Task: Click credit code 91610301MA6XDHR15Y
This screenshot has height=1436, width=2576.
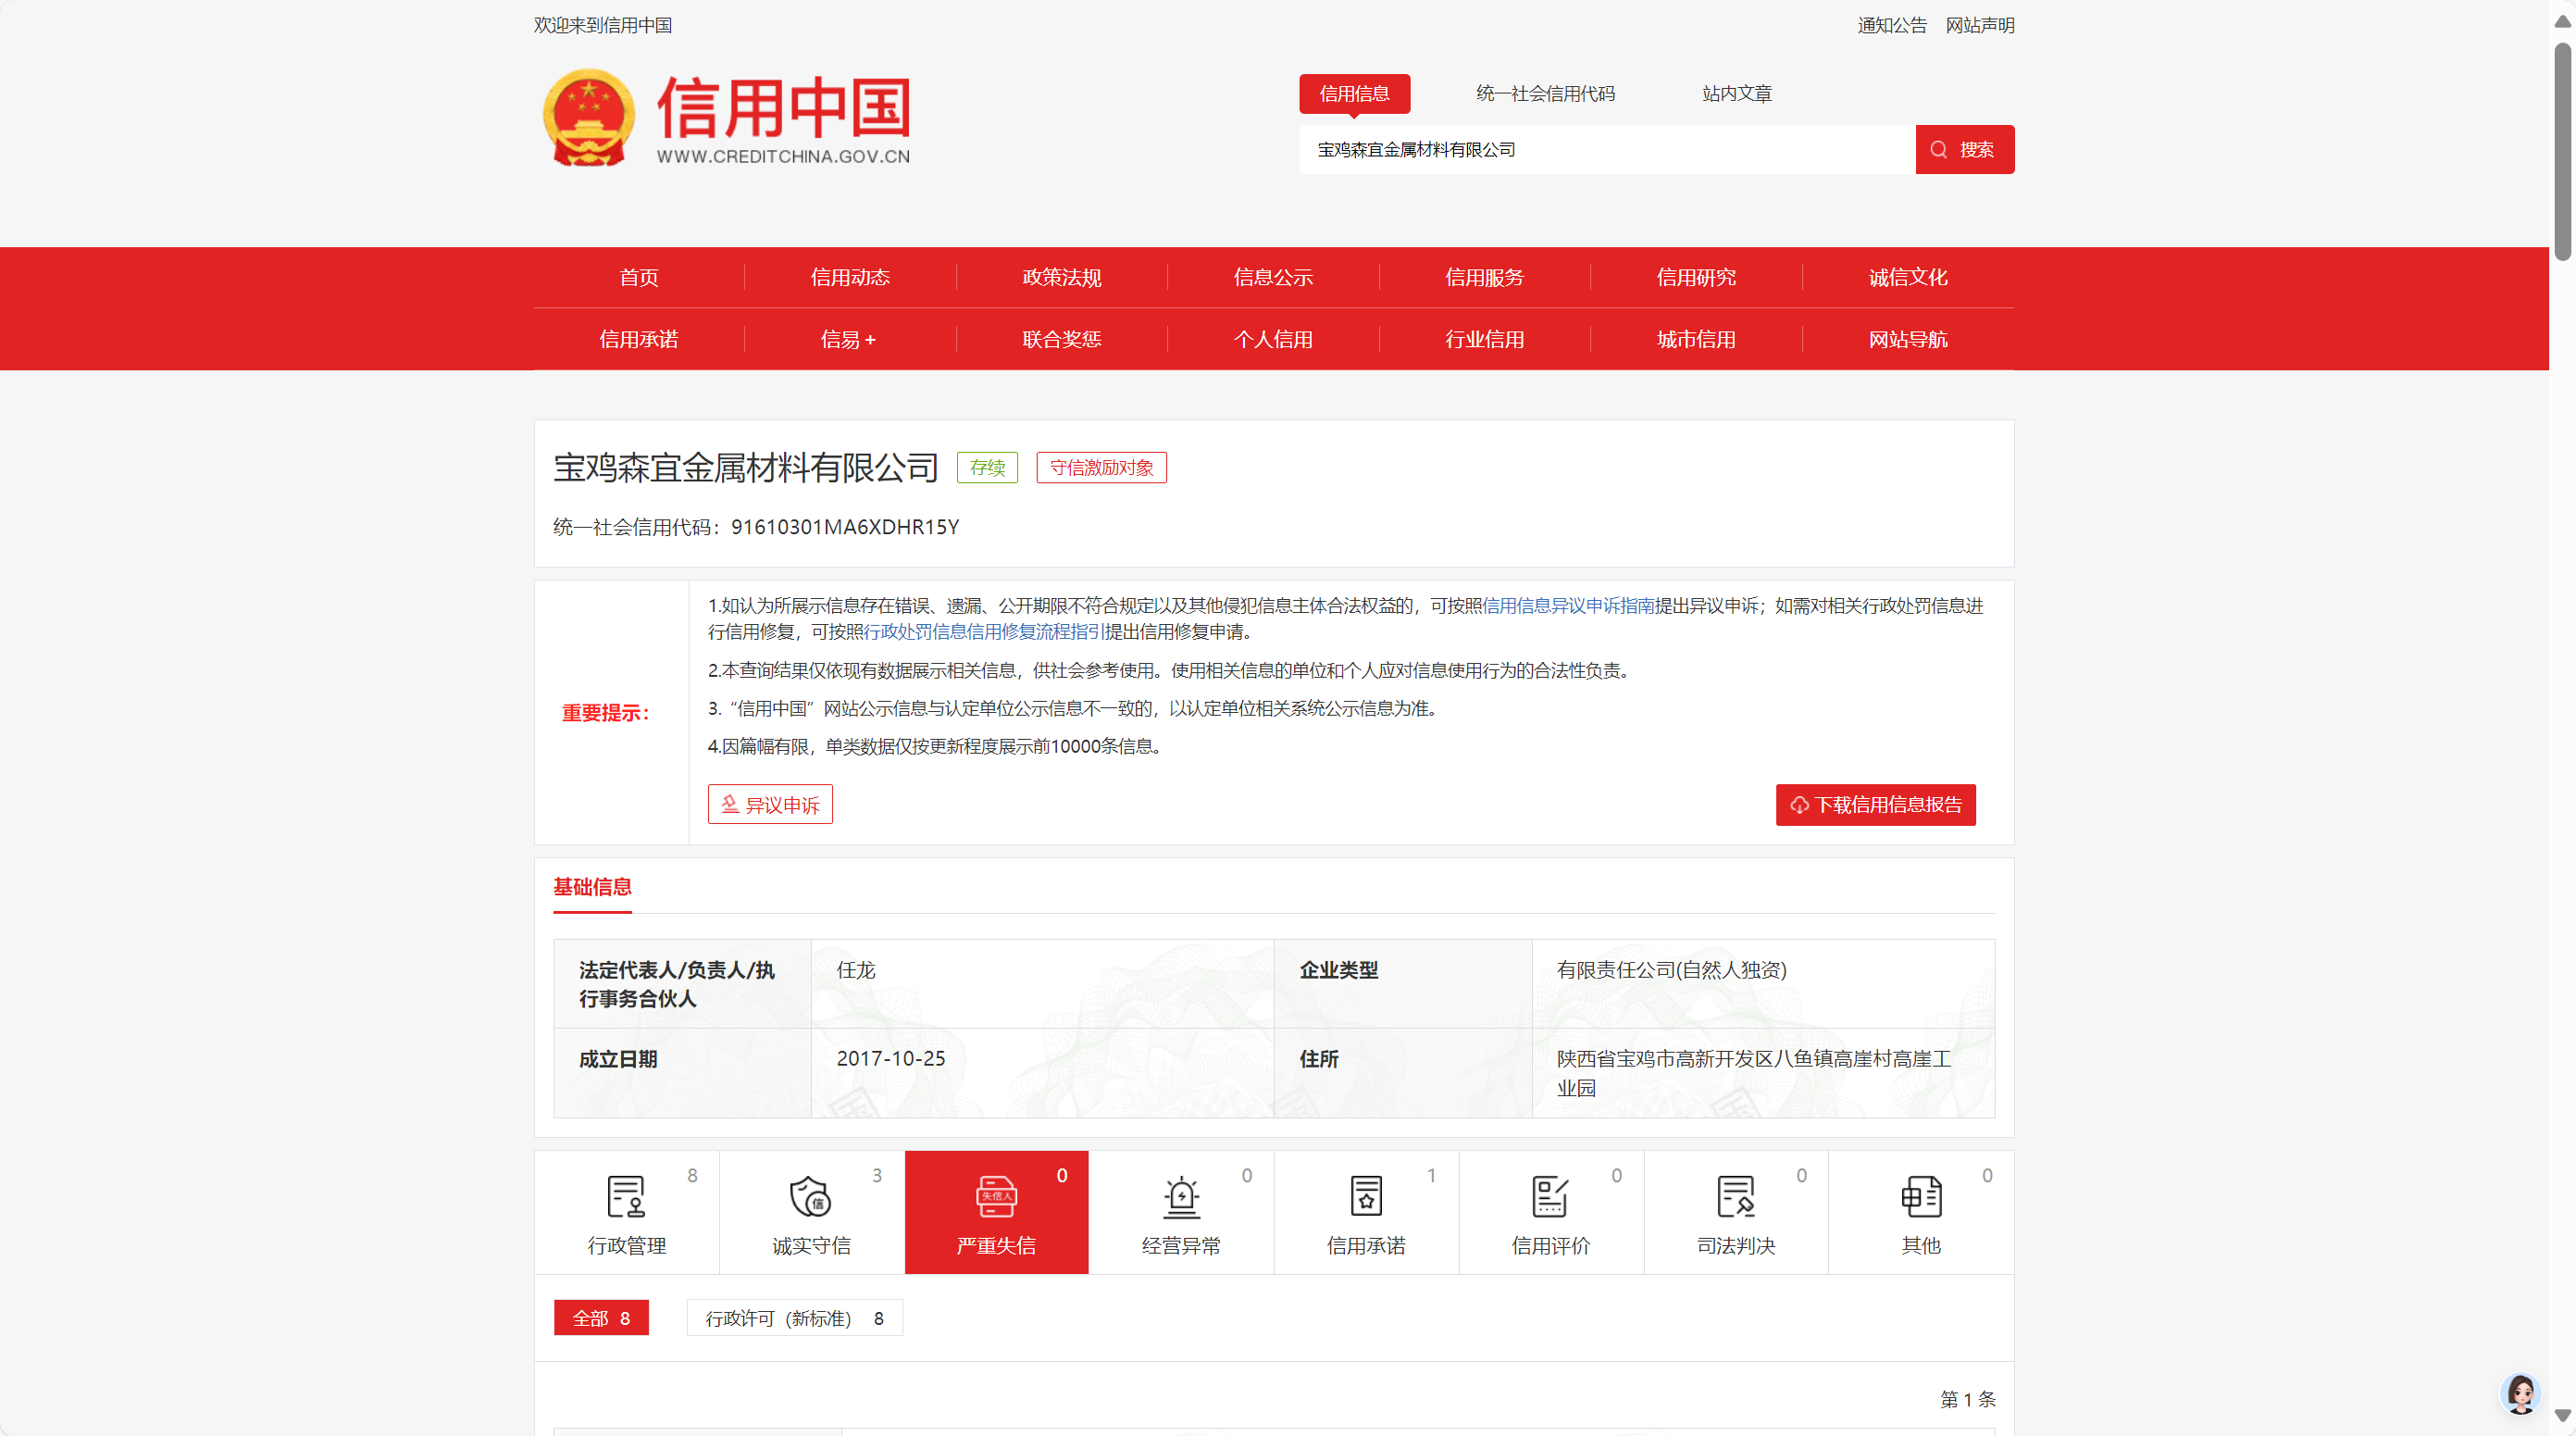Action: point(845,526)
